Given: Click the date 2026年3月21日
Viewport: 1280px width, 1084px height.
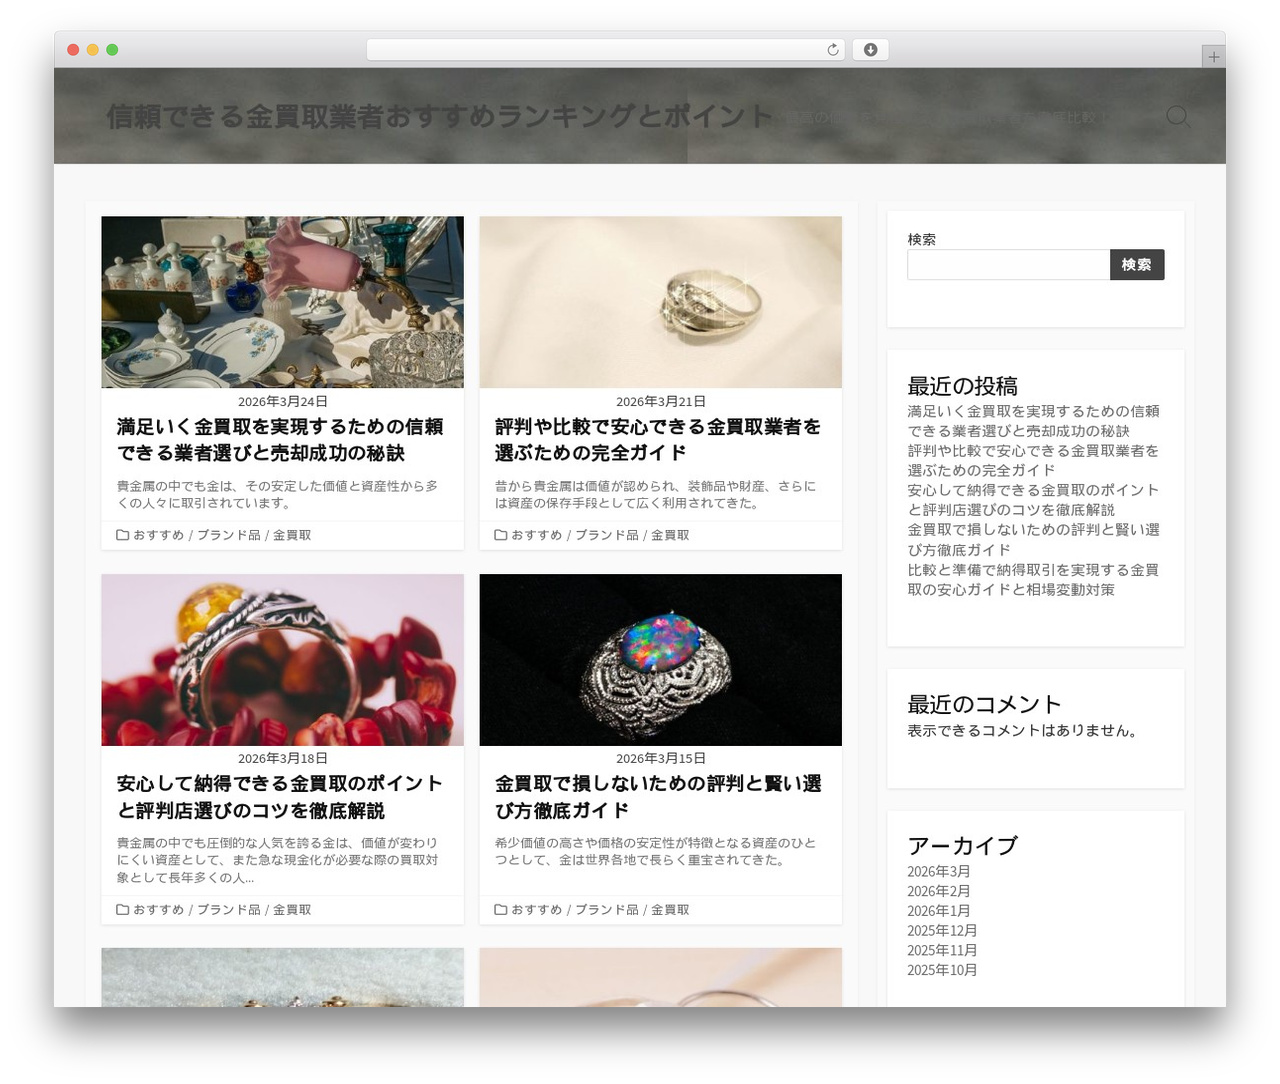Looking at the screenshot, I should pyautogui.click(x=661, y=401).
